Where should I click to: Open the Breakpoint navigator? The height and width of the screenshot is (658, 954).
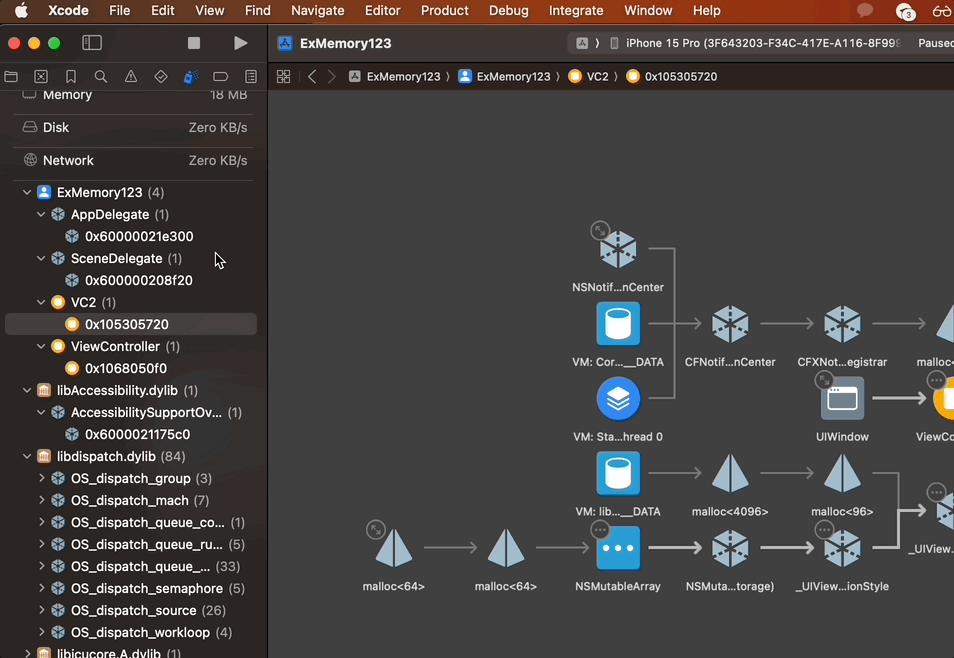click(220, 77)
